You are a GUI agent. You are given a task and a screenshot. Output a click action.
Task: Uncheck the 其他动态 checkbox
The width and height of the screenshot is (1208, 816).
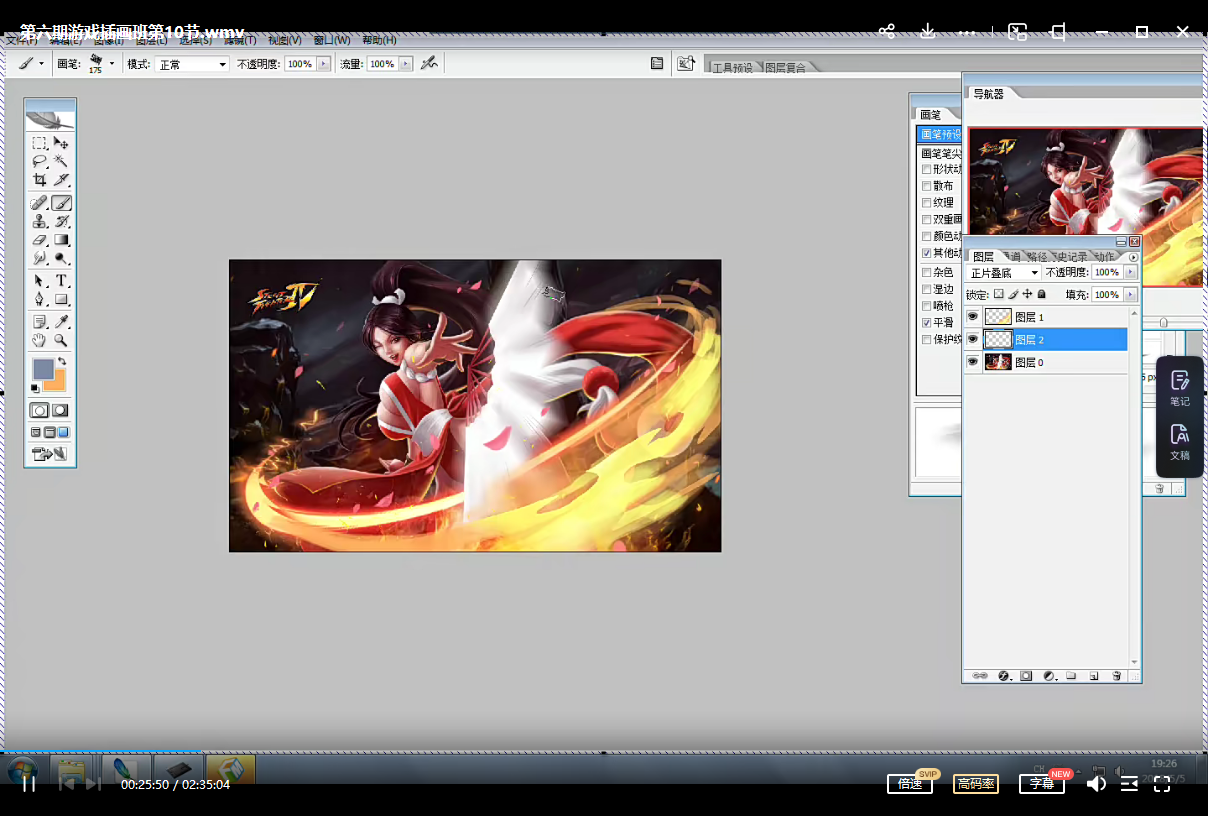[x=925, y=253]
